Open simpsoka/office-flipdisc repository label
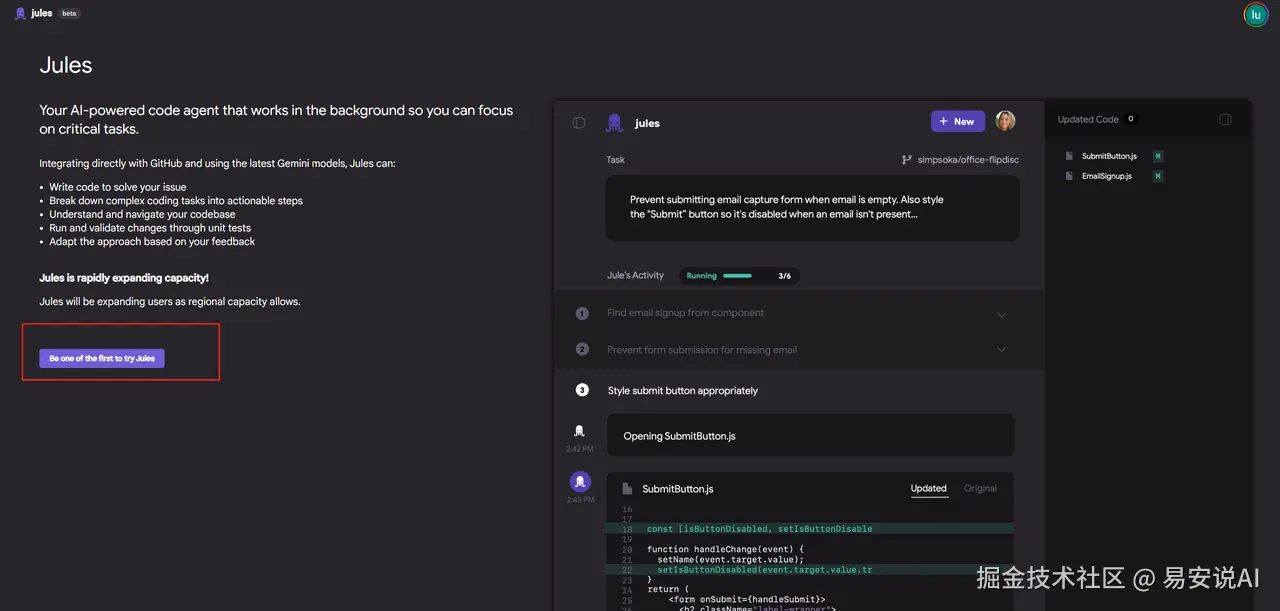This screenshot has height=611, width=1280. 968,160
